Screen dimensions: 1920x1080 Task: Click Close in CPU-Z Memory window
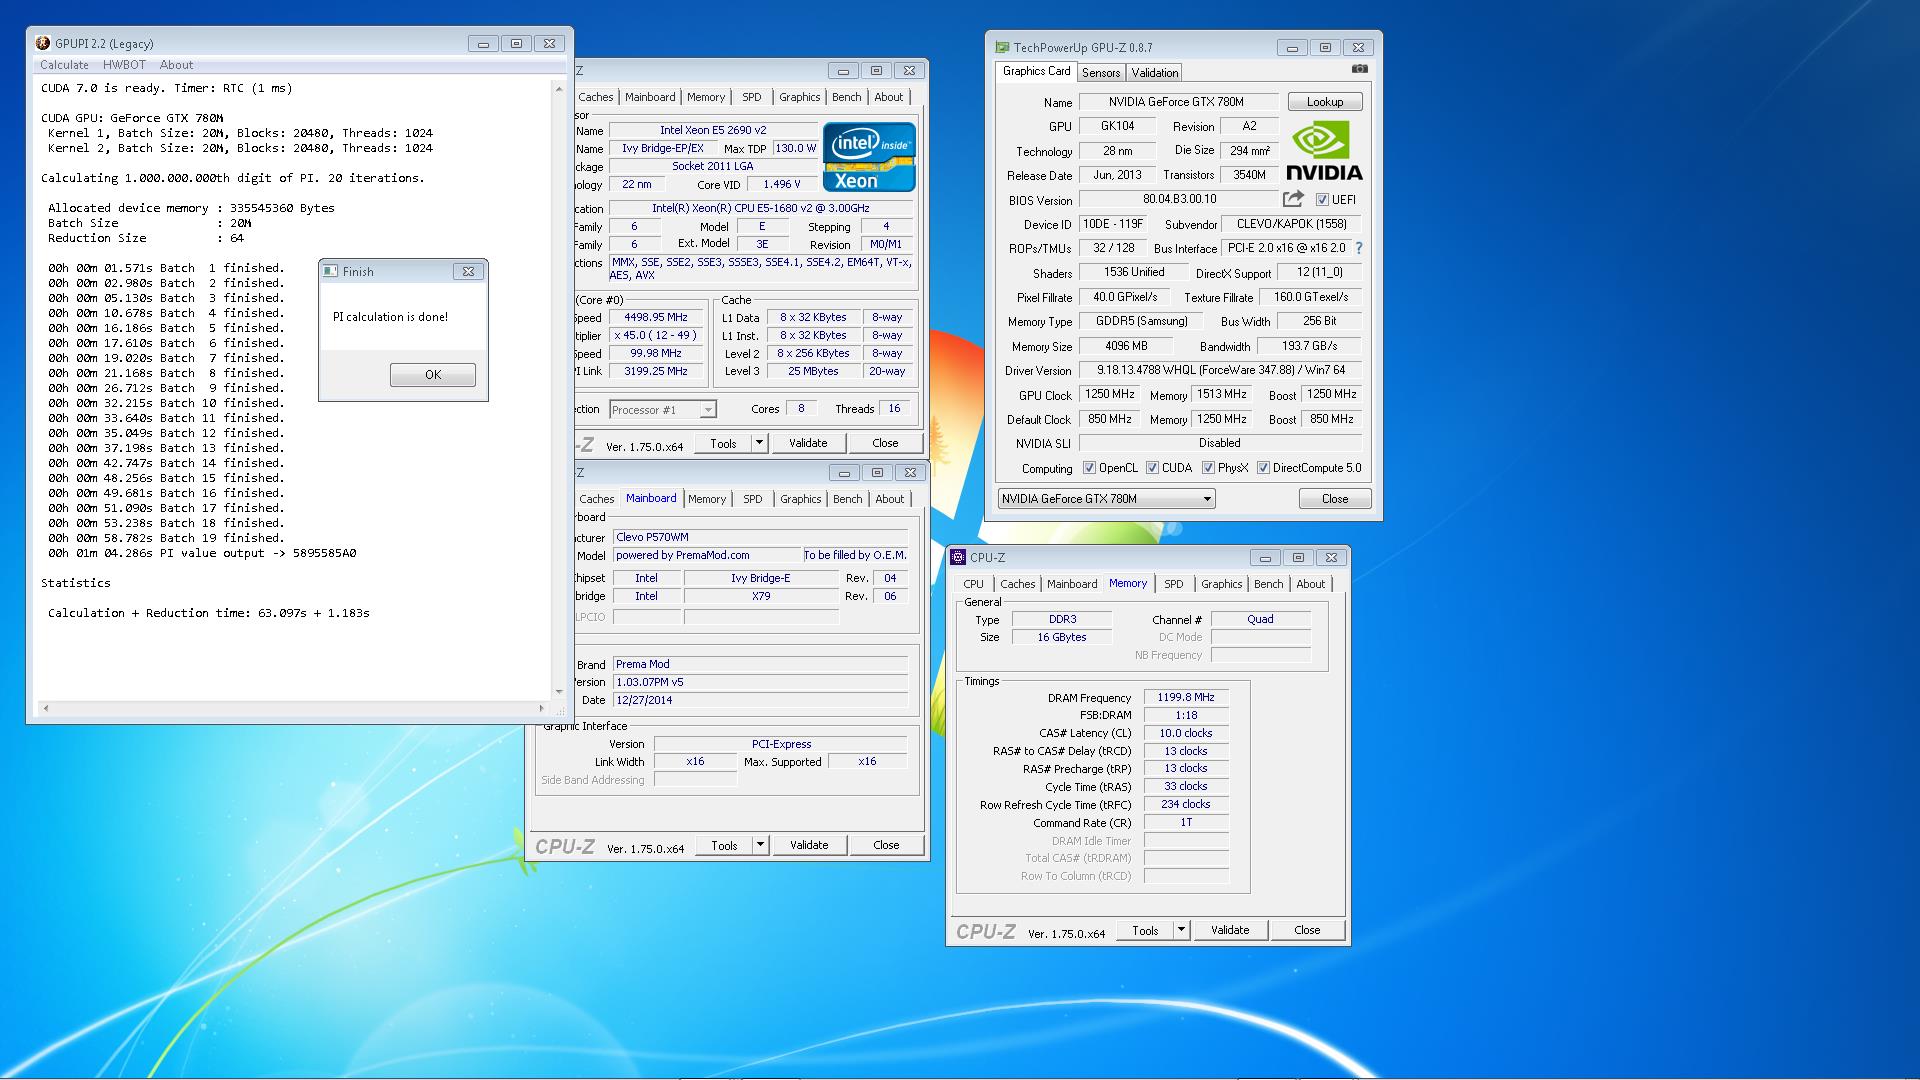1307,930
